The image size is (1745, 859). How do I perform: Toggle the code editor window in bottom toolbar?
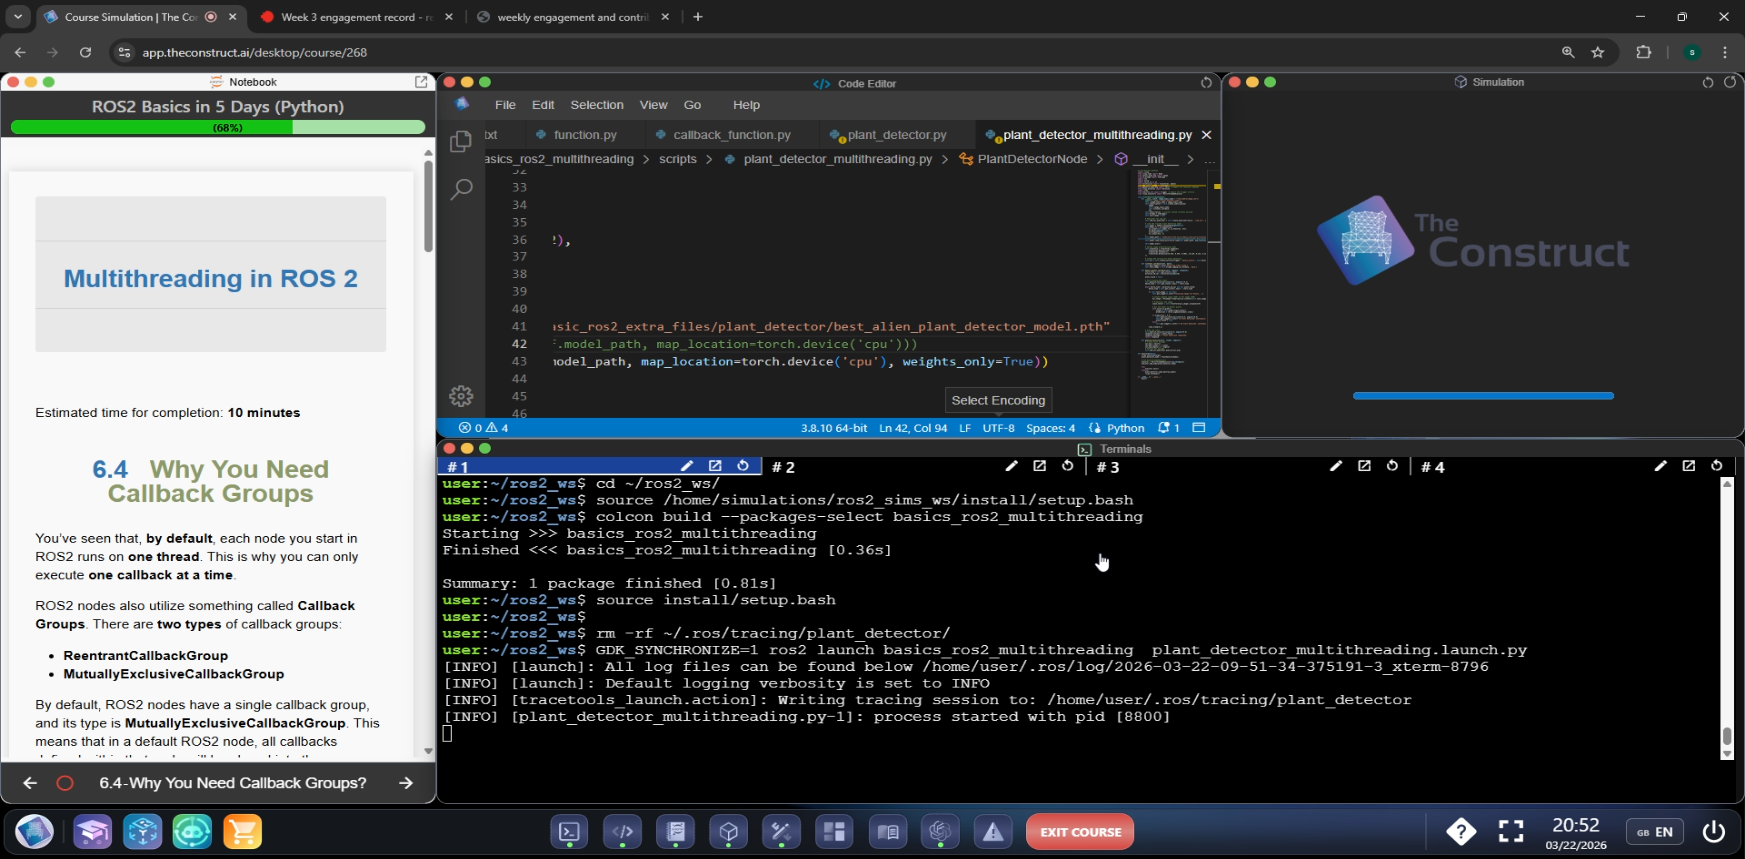point(622,832)
